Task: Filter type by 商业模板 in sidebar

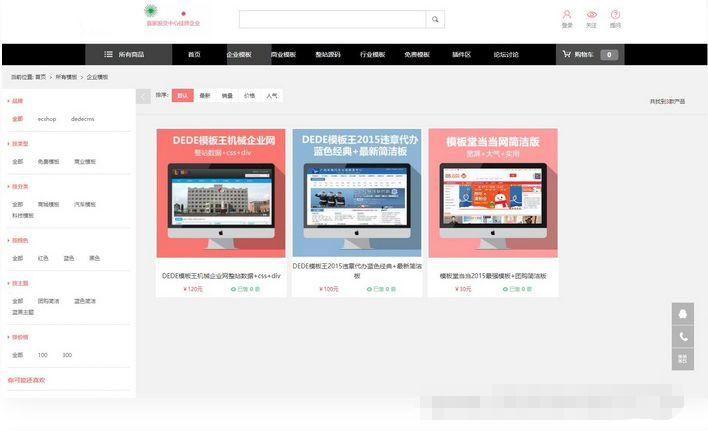Action: coord(85,162)
